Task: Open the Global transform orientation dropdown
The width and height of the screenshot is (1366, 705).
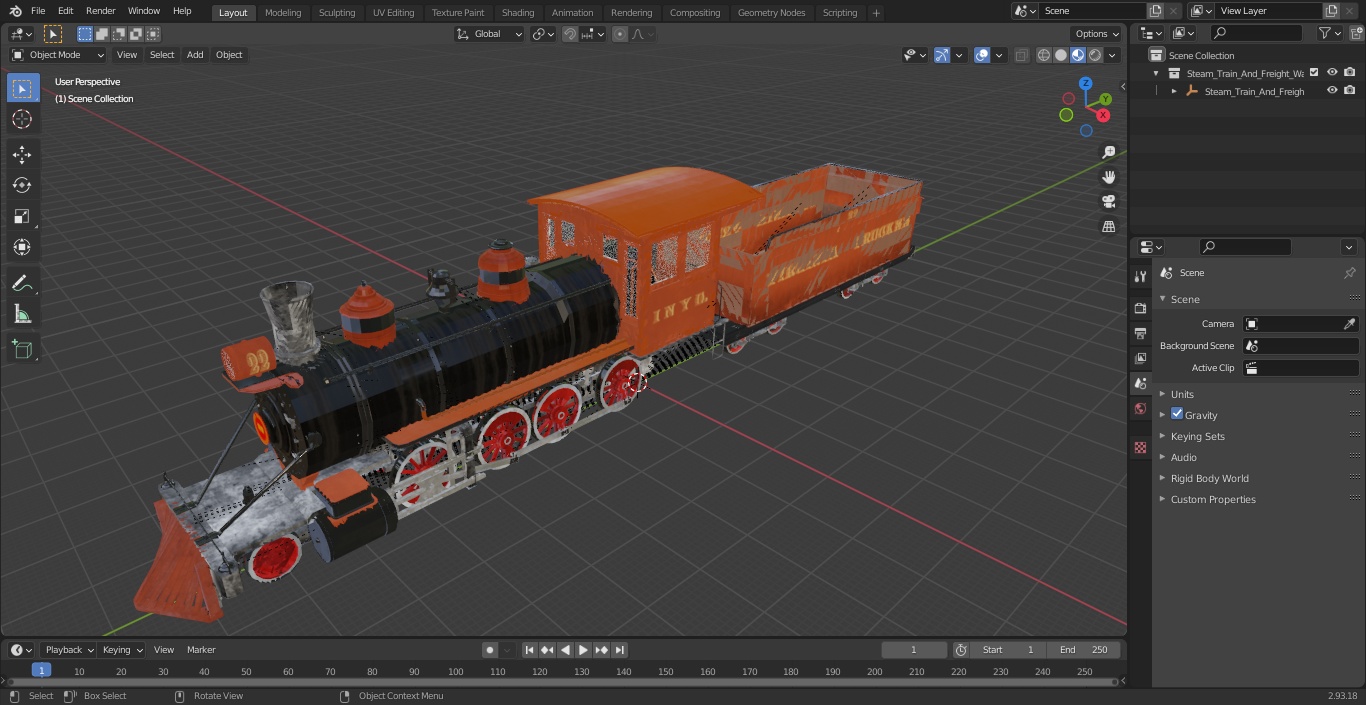Action: click(490, 34)
